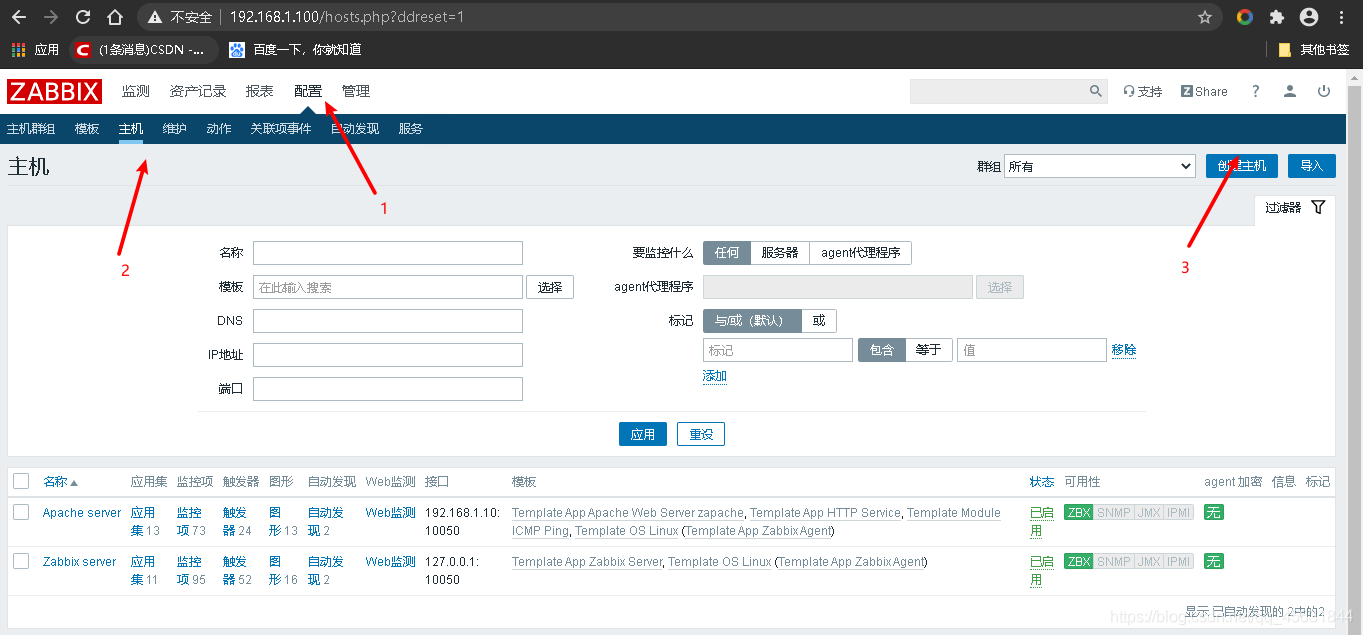The width and height of the screenshot is (1363, 635).
Task: Open Zabbix 支持 support link
Action: point(1142,91)
